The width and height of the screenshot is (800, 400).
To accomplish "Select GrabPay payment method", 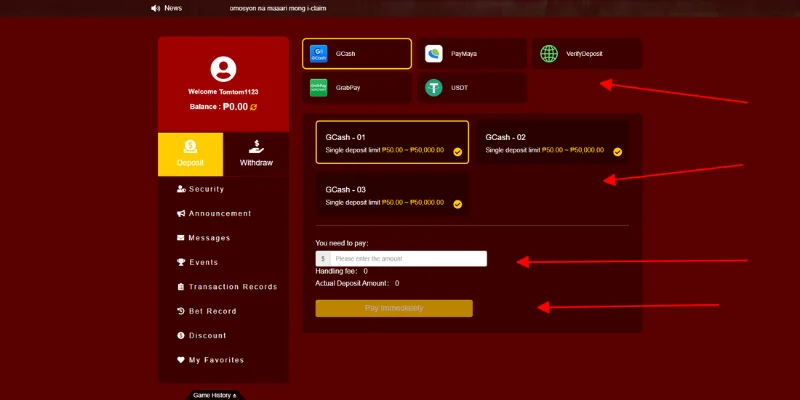I will [x=357, y=88].
